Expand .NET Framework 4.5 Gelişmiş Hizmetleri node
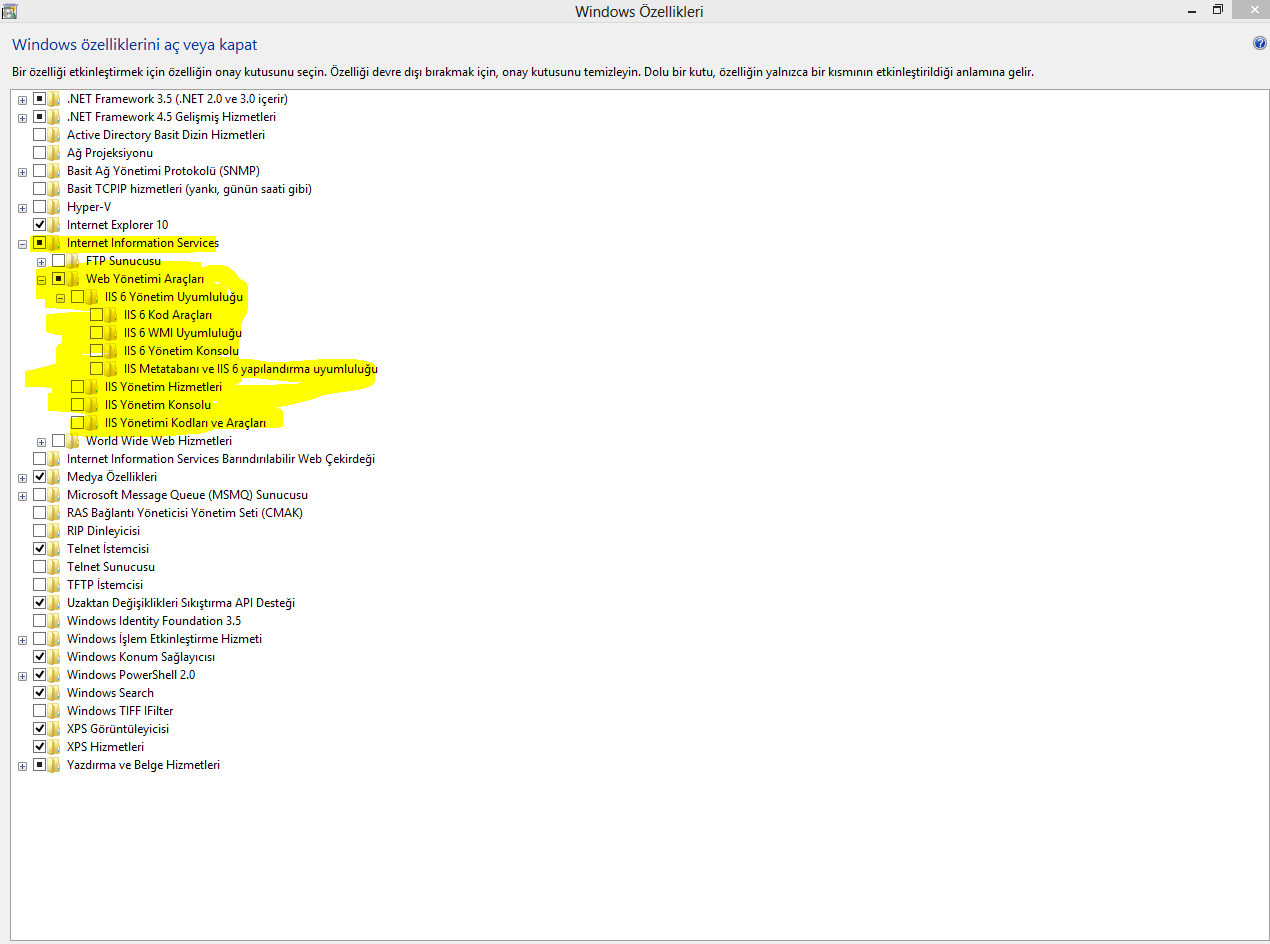The height and width of the screenshot is (944, 1270). point(22,118)
